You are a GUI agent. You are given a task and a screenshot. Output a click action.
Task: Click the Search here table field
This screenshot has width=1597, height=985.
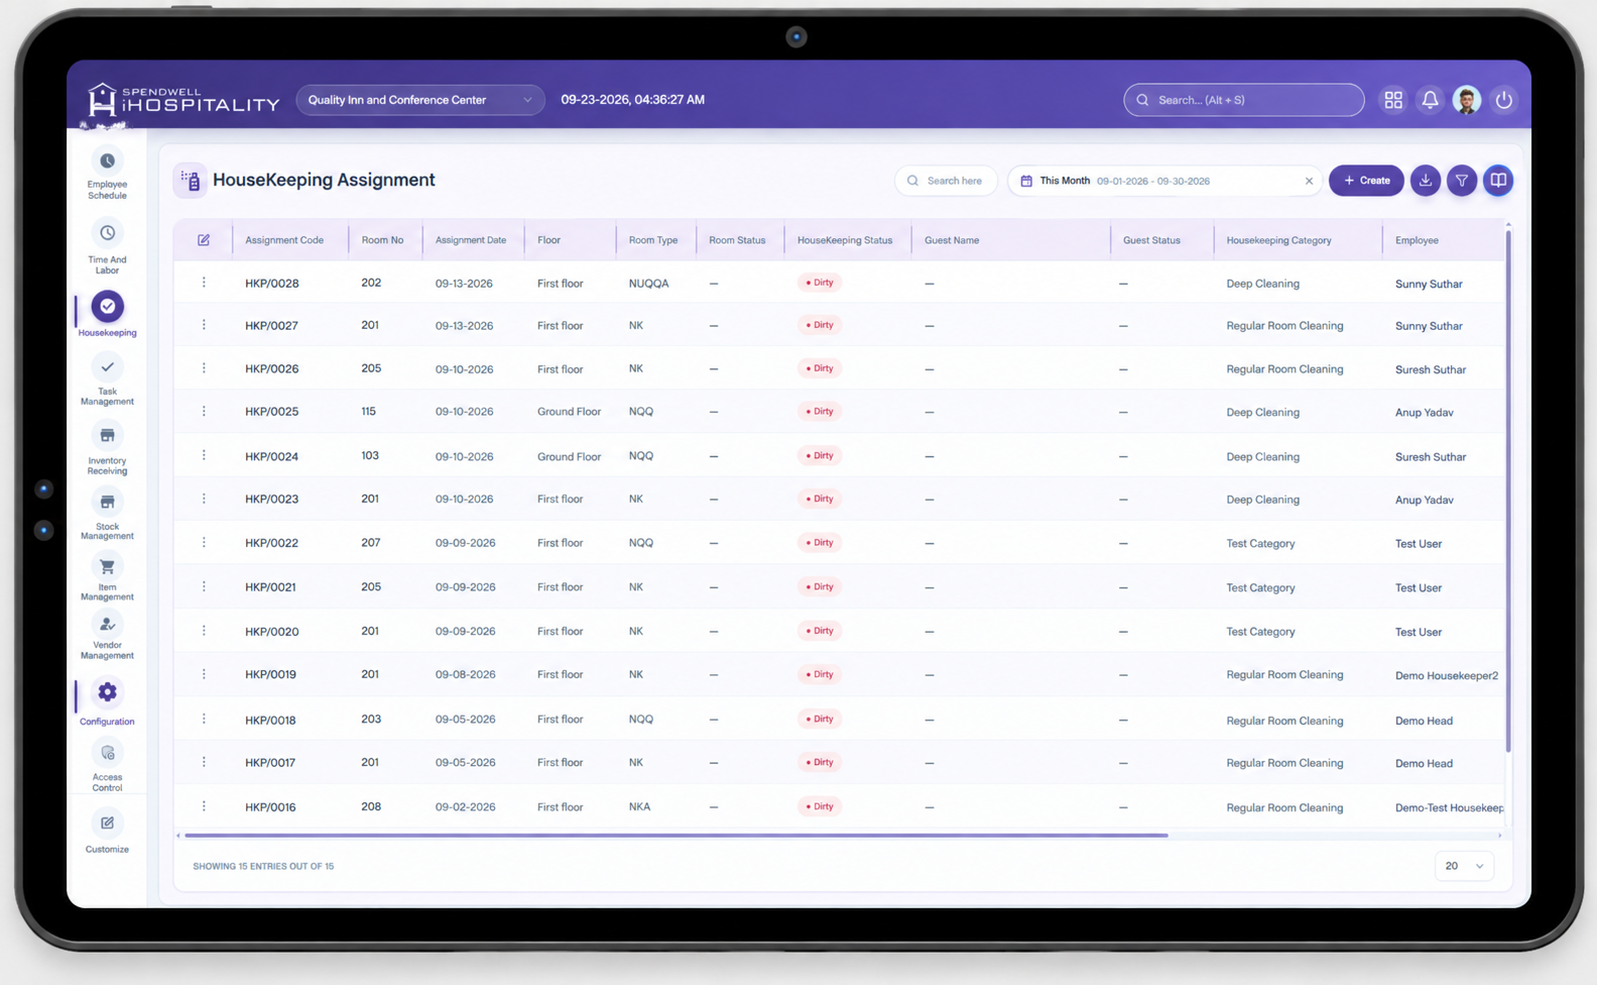pyautogui.click(x=946, y=181)
